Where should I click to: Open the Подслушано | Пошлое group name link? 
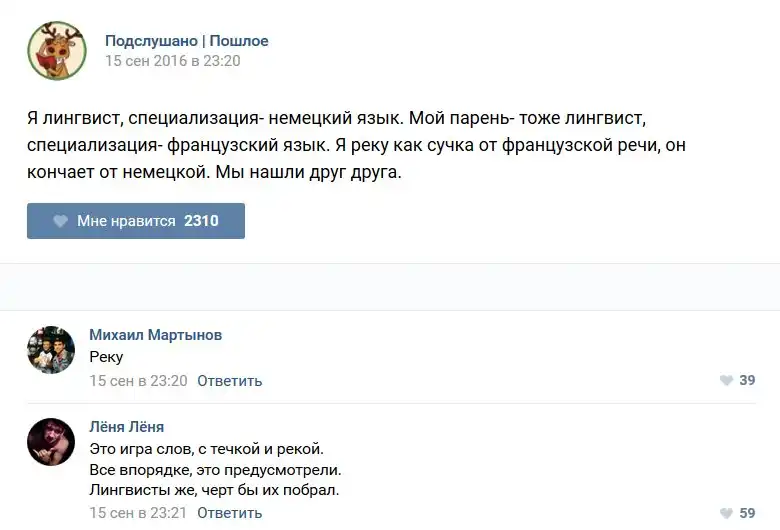click(x=187, y=41)
